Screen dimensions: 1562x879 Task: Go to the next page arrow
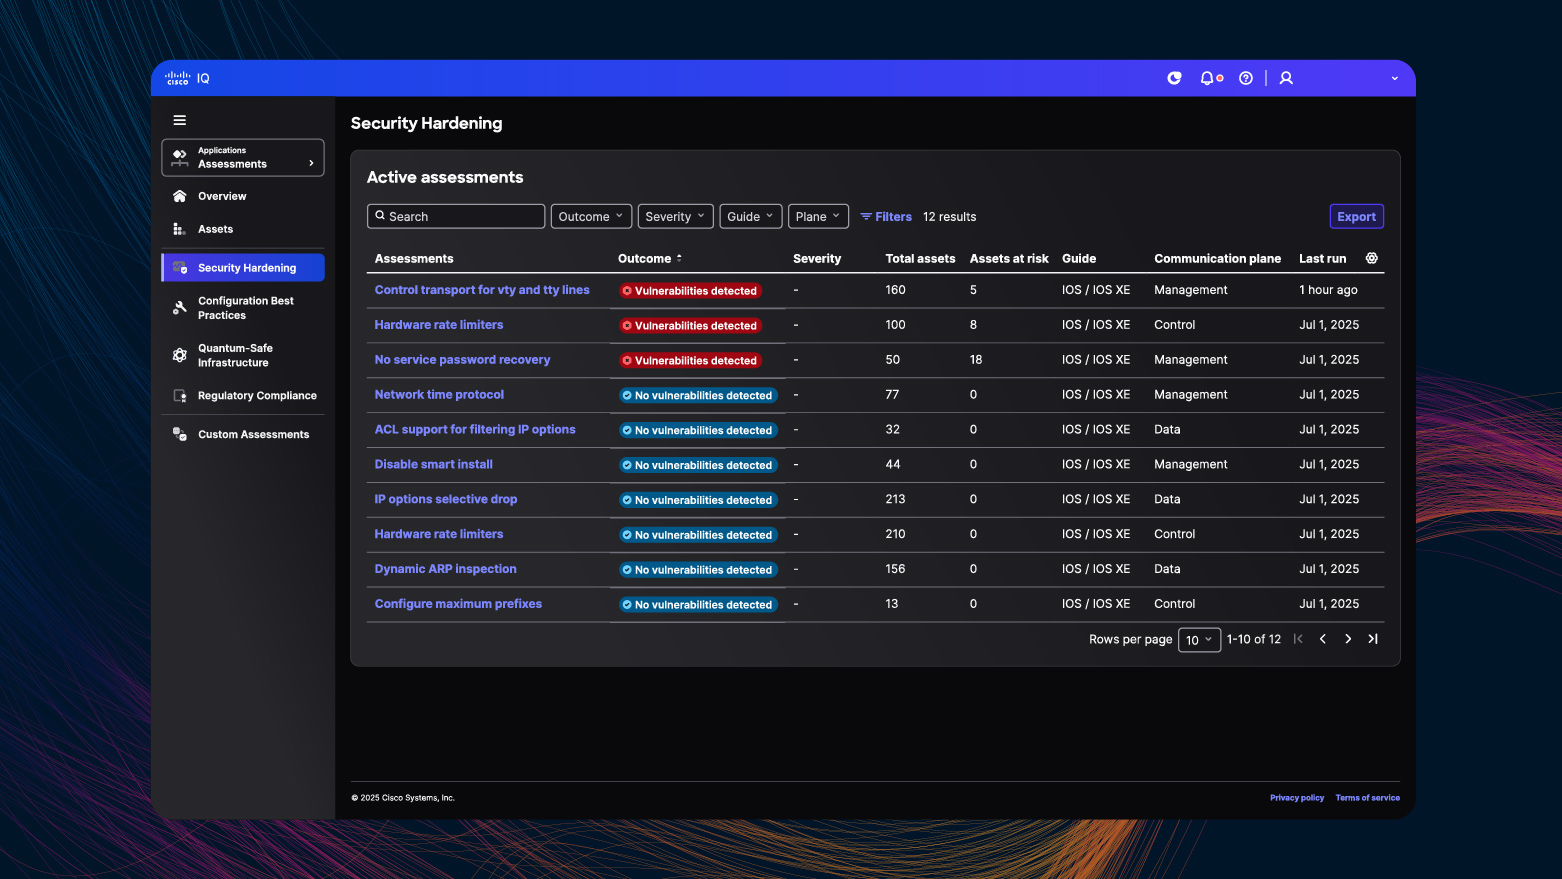(x=1348, y=639)
